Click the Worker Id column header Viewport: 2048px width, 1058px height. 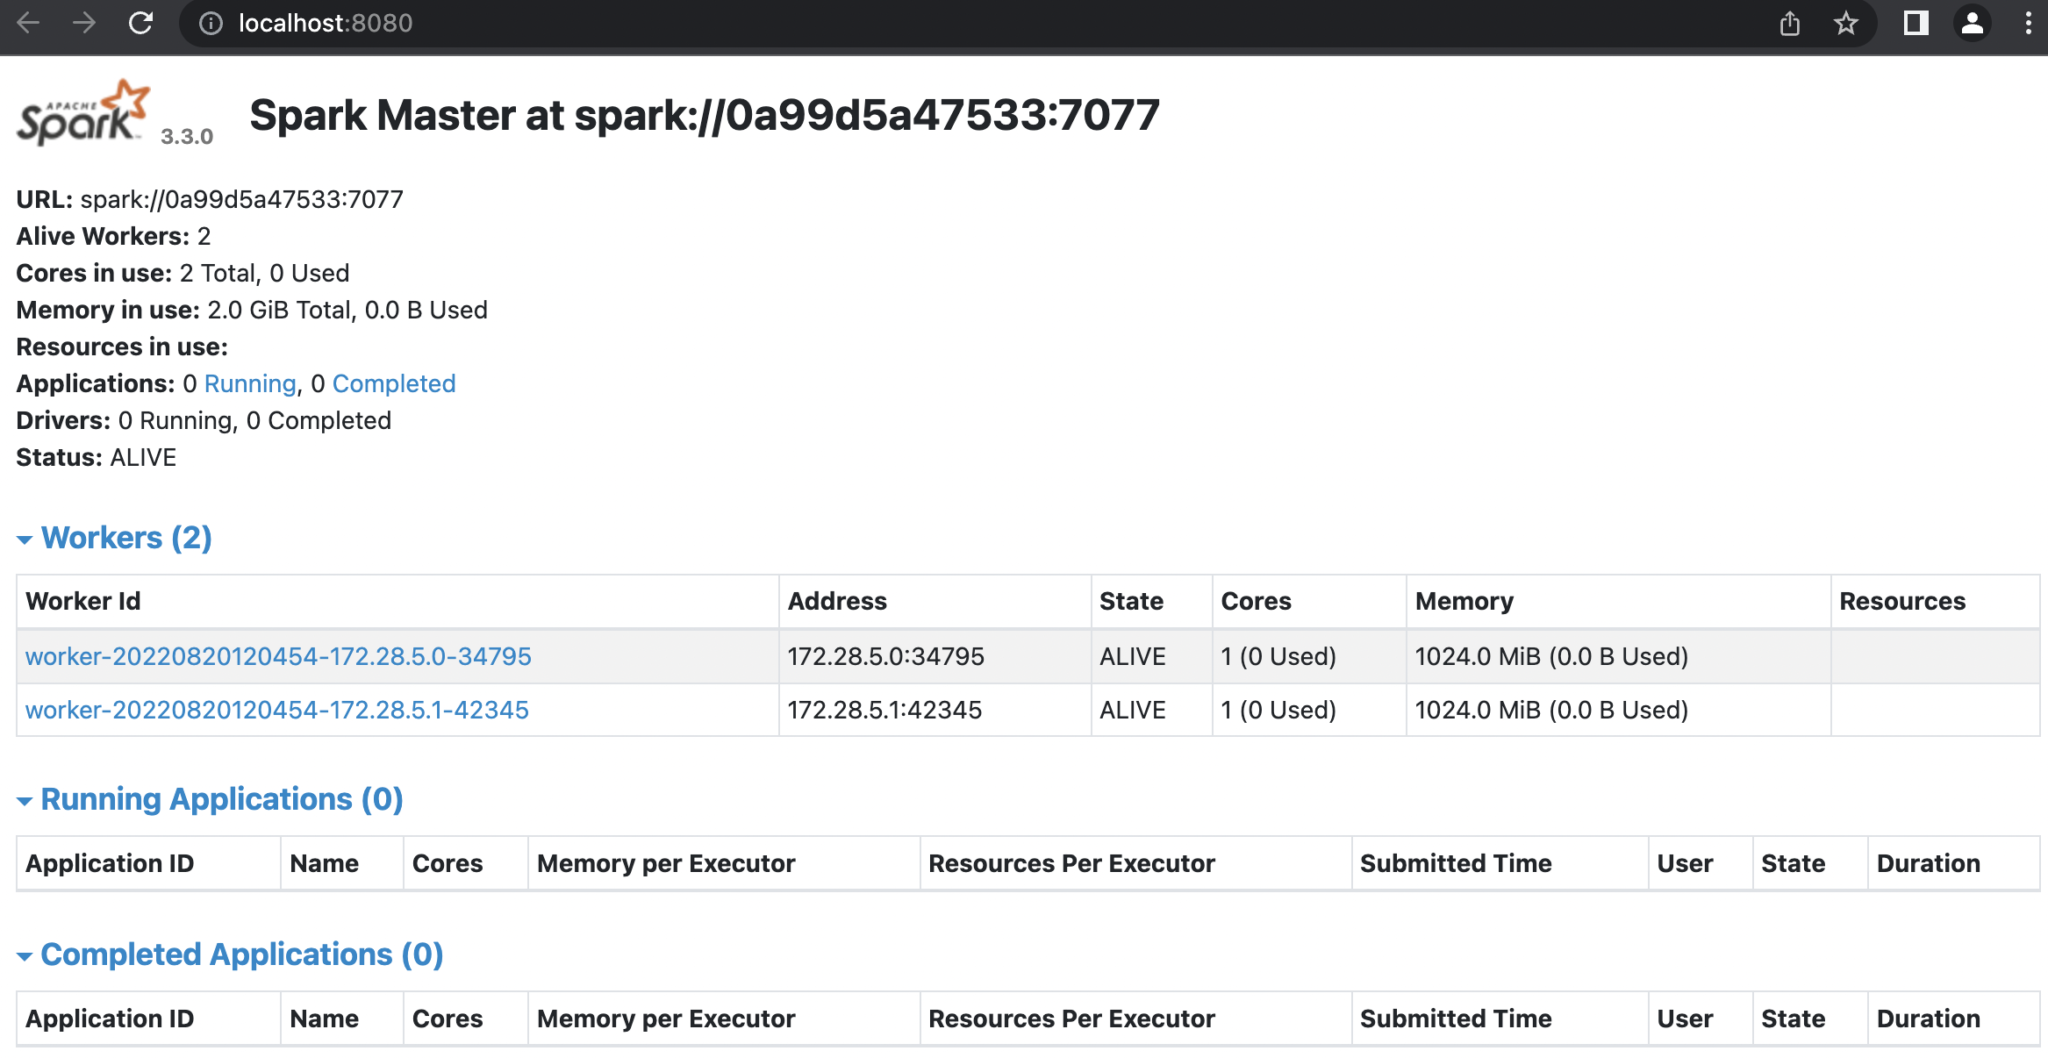pos(83,601)
